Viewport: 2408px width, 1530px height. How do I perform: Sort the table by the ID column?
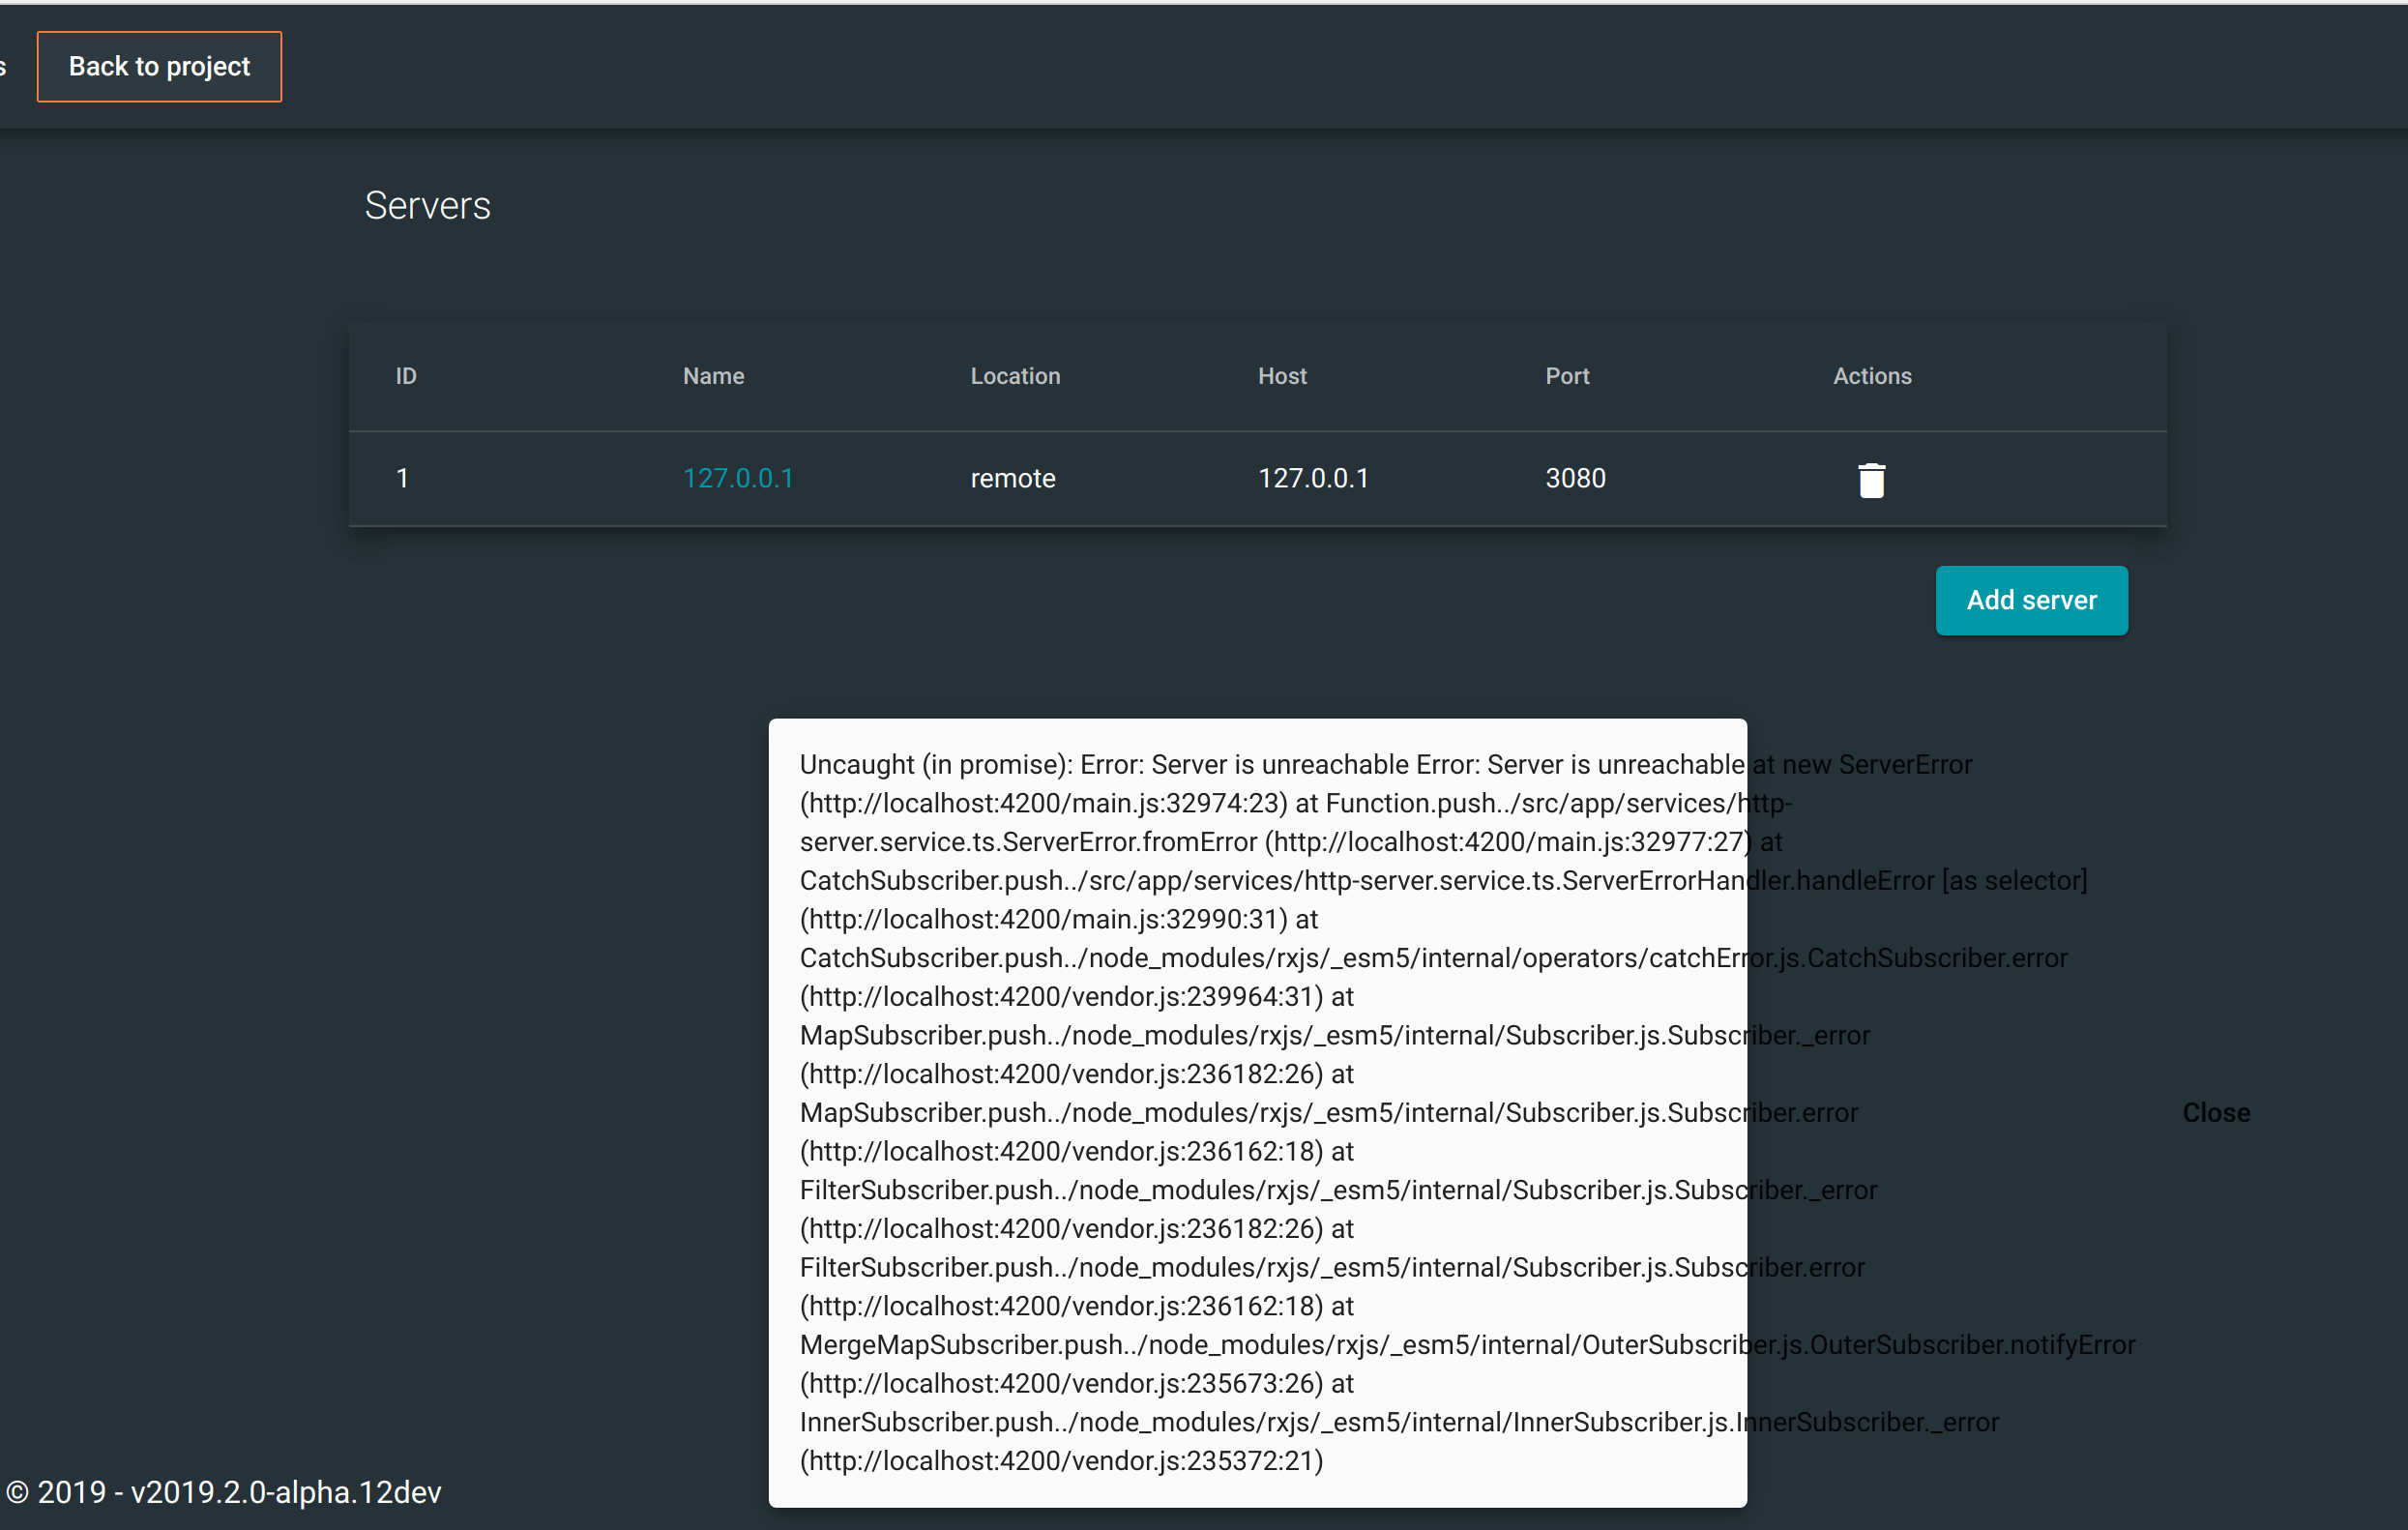click(406, 376)
